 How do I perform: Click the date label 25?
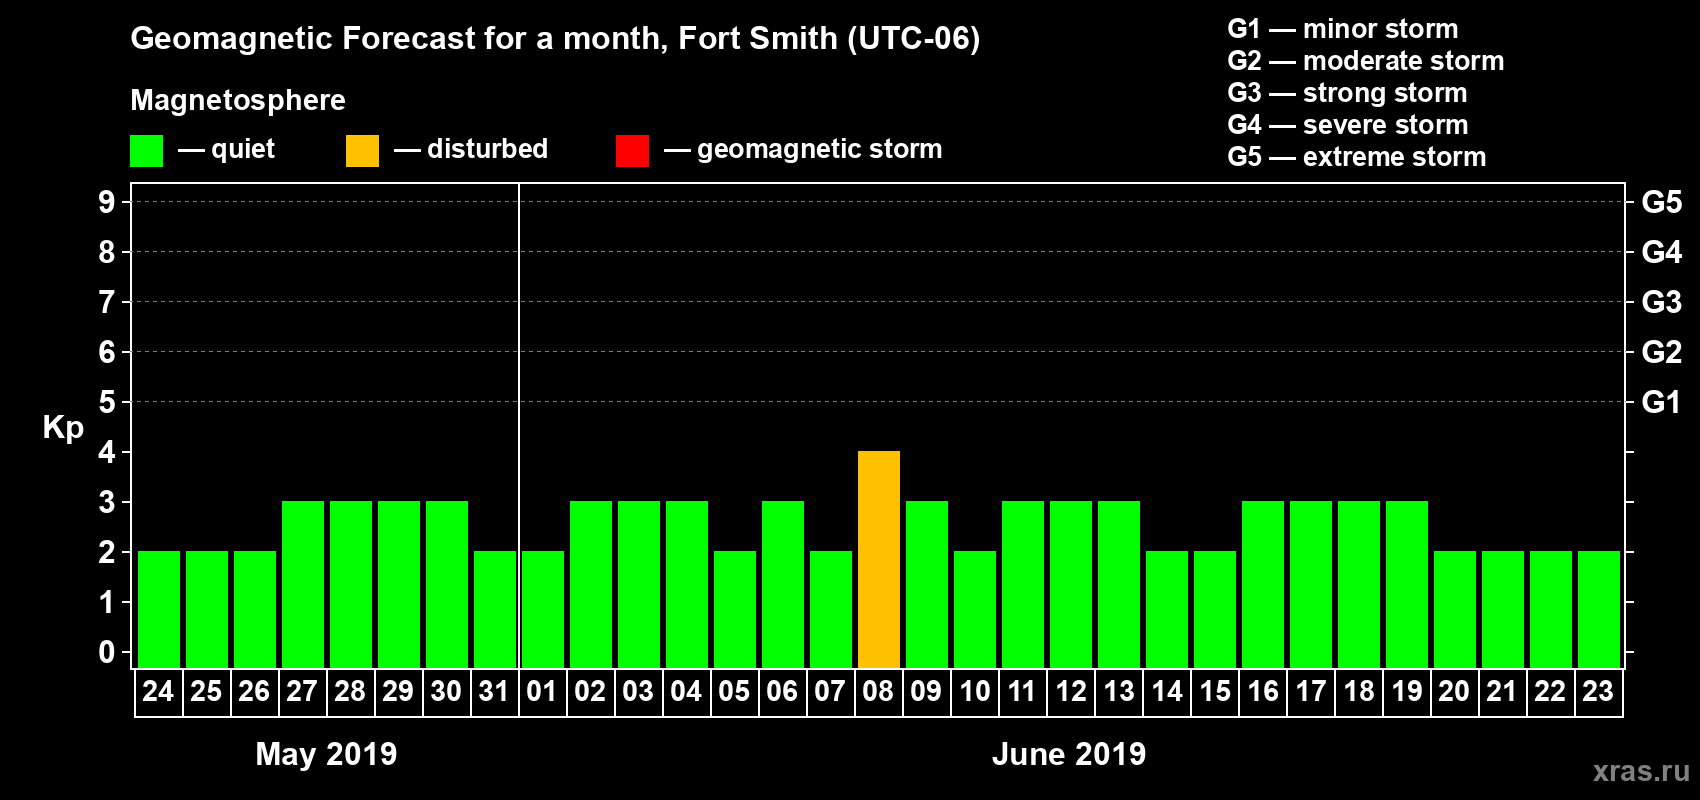(206, 691)
